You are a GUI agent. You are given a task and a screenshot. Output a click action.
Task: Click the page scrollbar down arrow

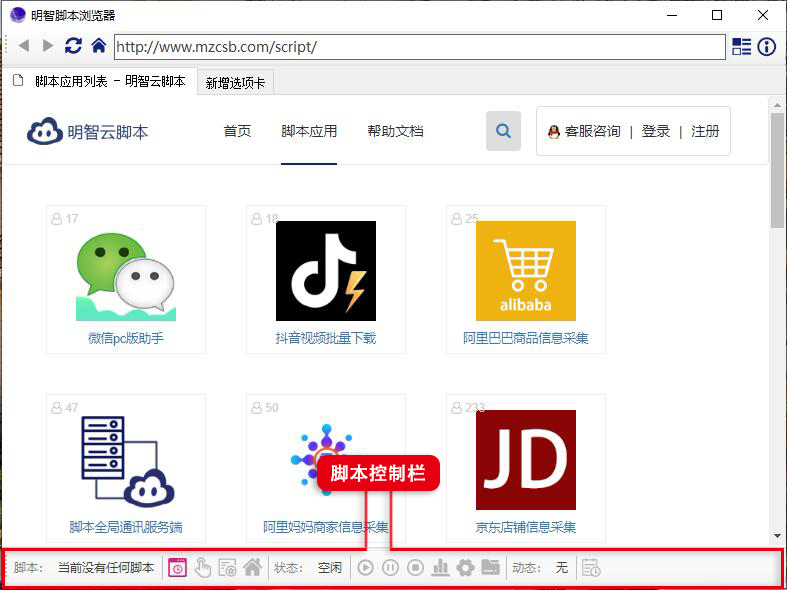tap(777, 536)
